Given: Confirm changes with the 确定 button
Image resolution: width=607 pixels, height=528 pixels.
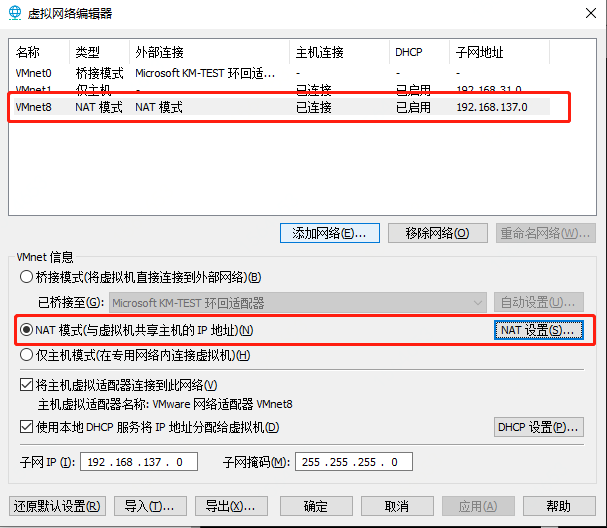Looking at the screenshot, I should tap(315, 506).
